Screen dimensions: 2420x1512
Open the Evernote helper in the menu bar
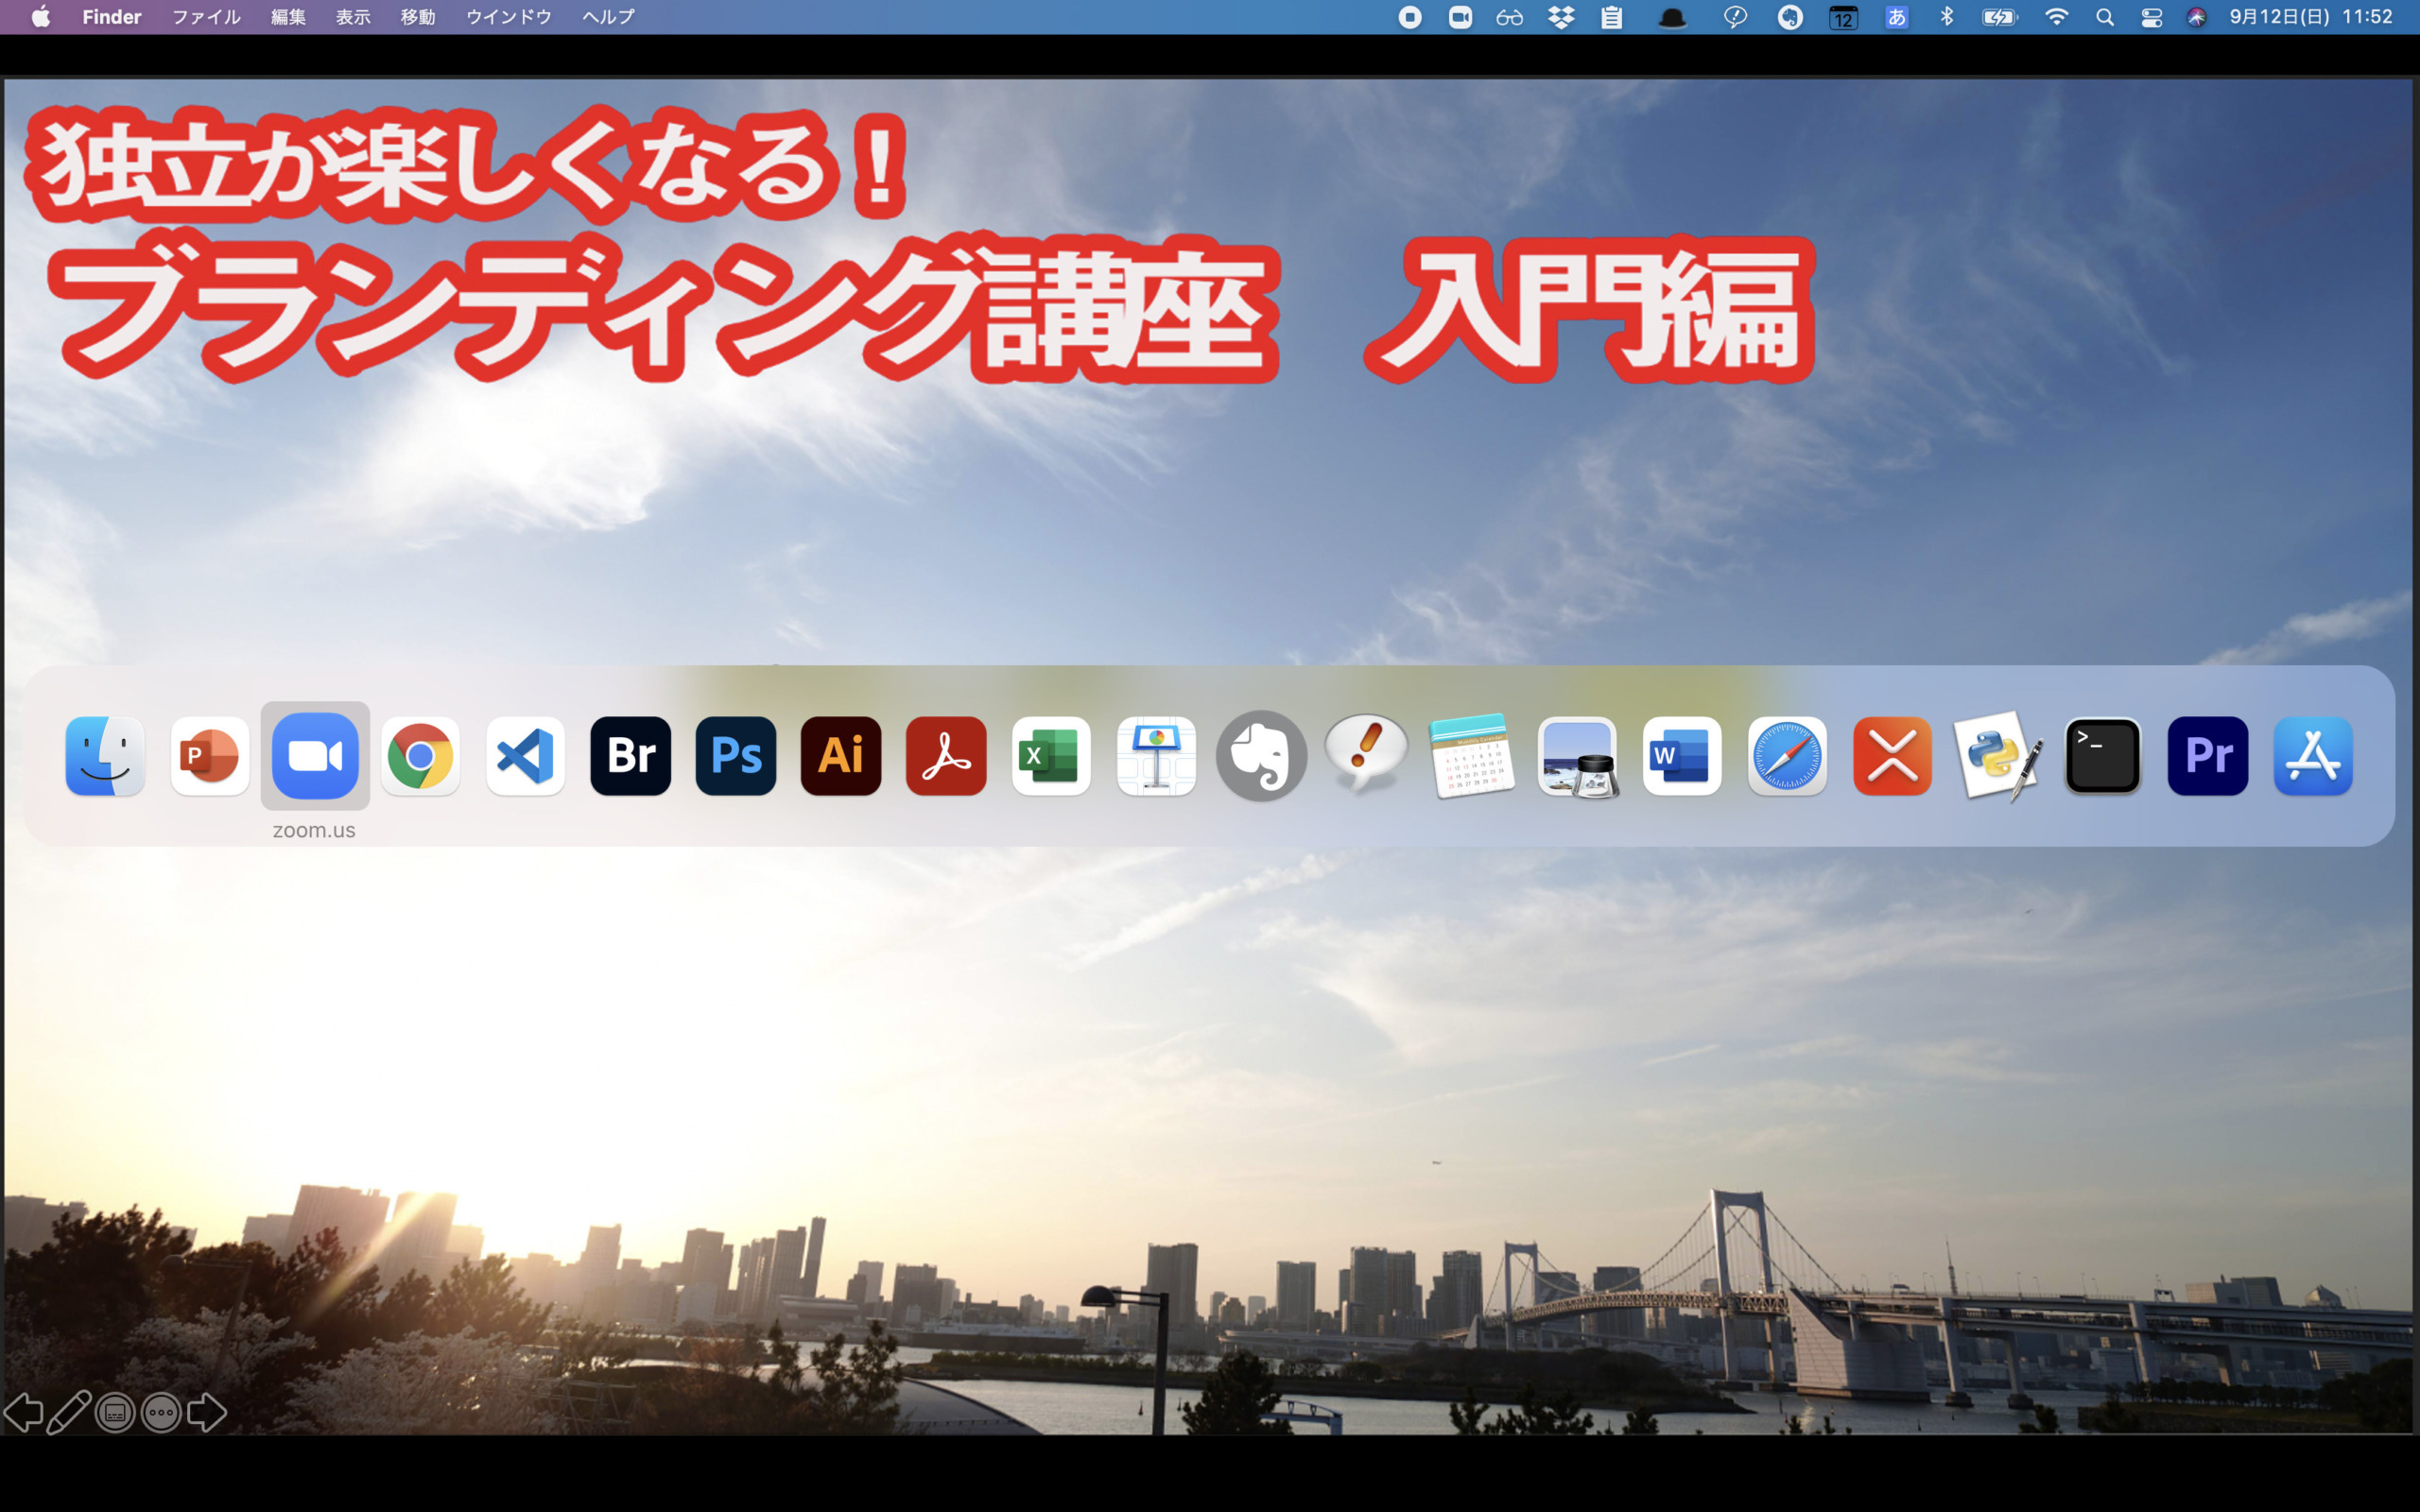pyautogui.click(x=1791, y=17)
